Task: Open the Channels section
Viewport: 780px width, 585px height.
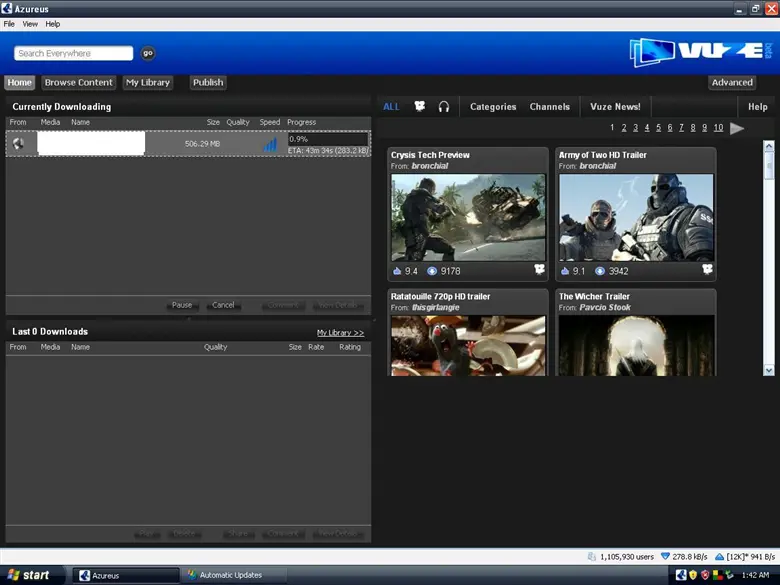Action: click(x=549, y=107)
